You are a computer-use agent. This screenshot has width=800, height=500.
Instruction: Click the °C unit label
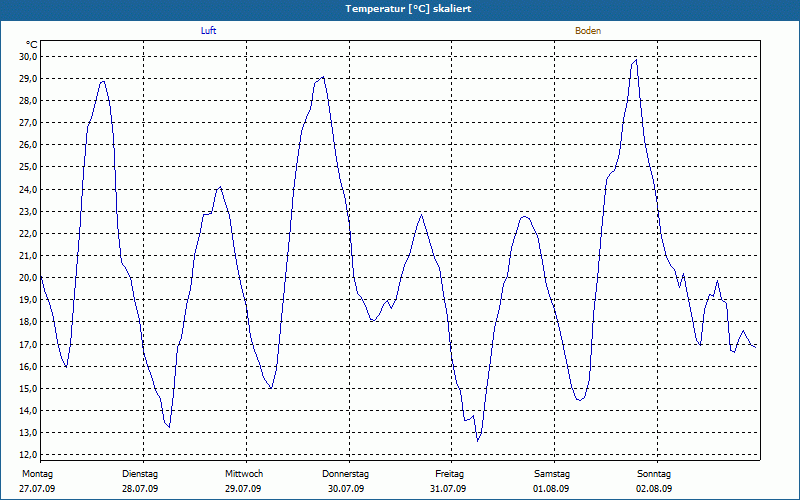(x=32, y=45)
